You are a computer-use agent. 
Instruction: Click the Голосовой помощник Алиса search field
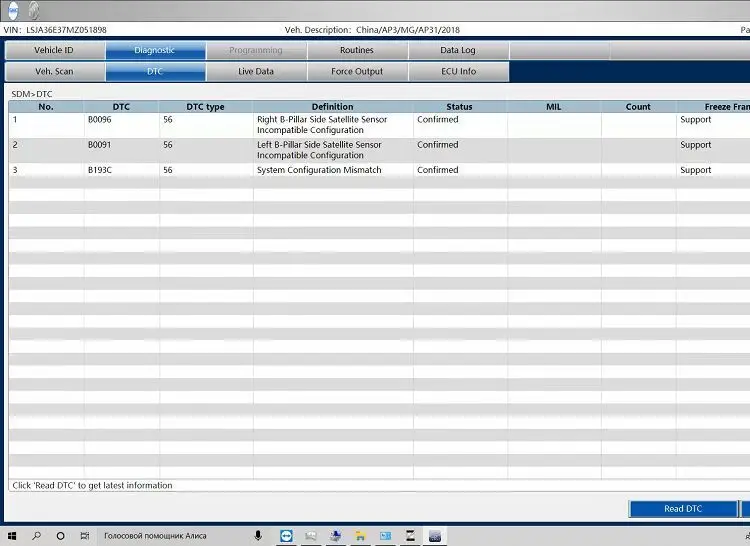(x=182, y=536)
